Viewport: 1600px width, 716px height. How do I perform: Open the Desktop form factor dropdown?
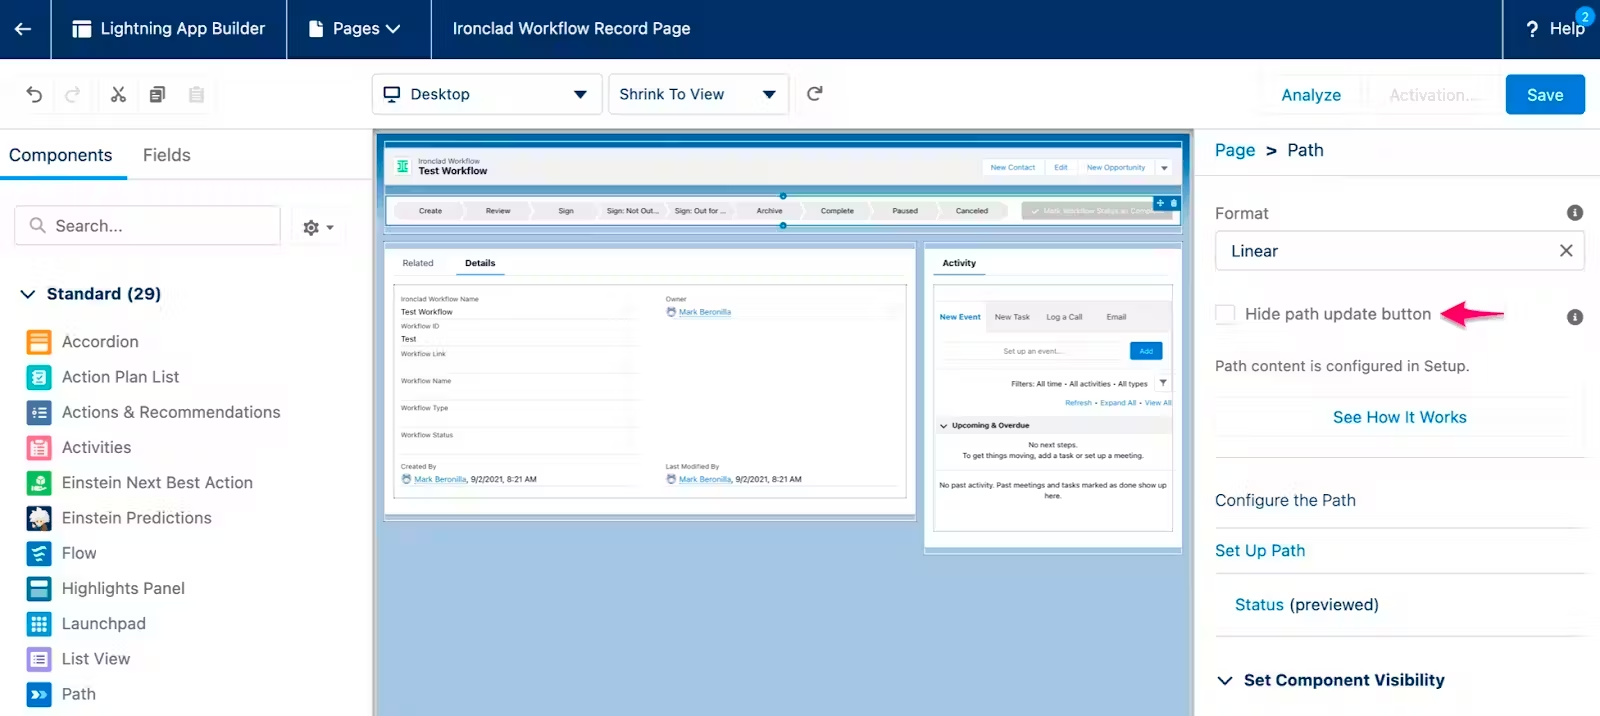487,94
